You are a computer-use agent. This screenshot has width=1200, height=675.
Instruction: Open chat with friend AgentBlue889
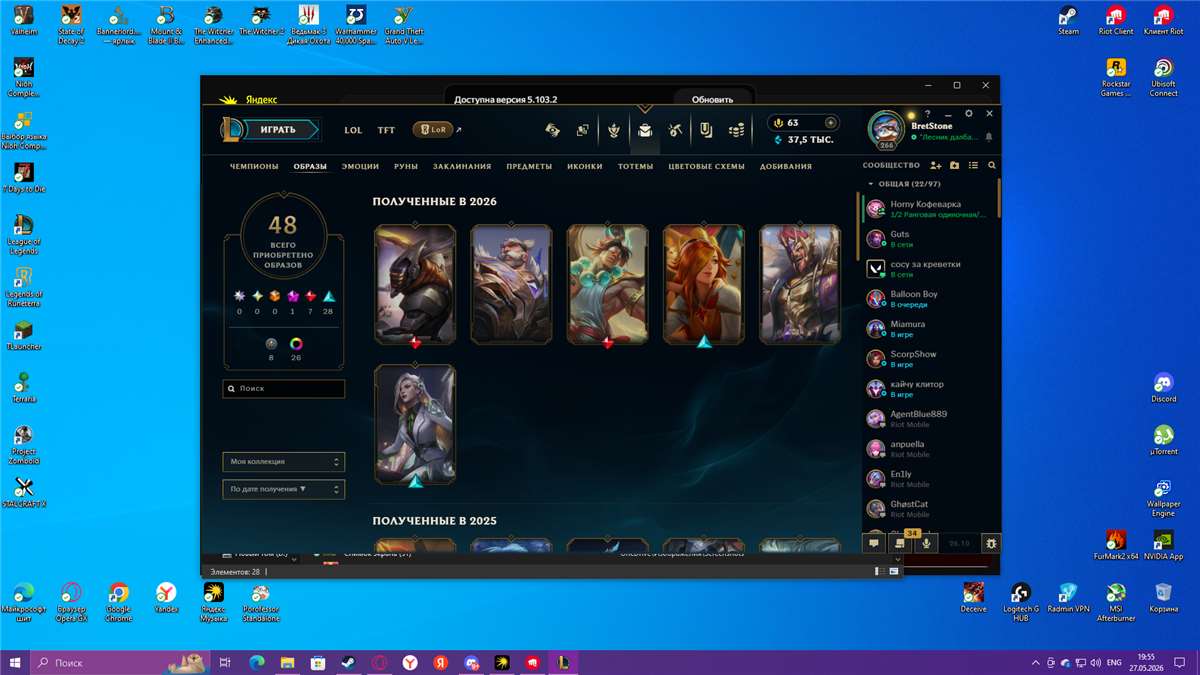tap(929, 419)
